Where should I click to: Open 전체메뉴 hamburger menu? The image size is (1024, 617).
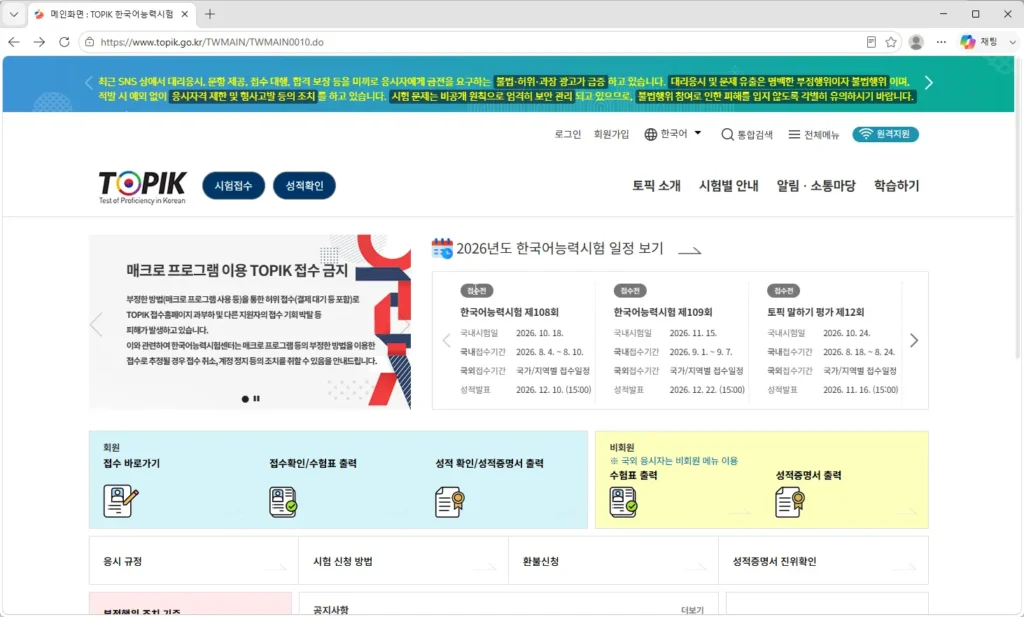[813, 134]
